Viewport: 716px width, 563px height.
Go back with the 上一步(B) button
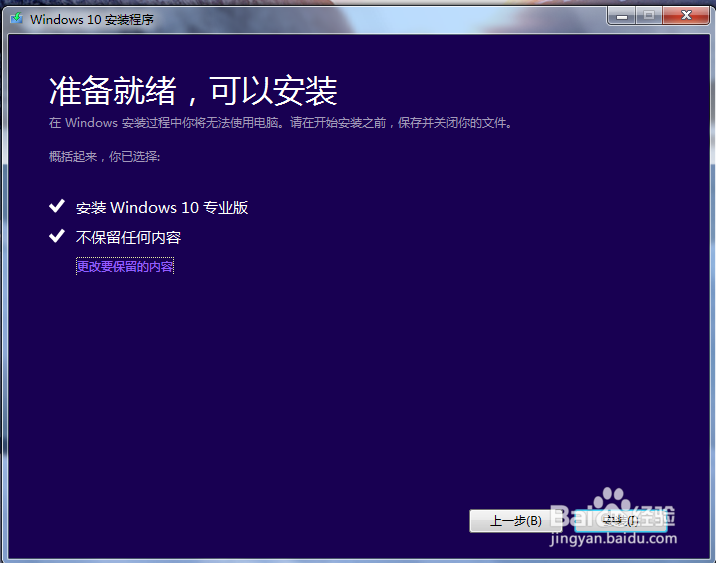(x=516, y=521)
